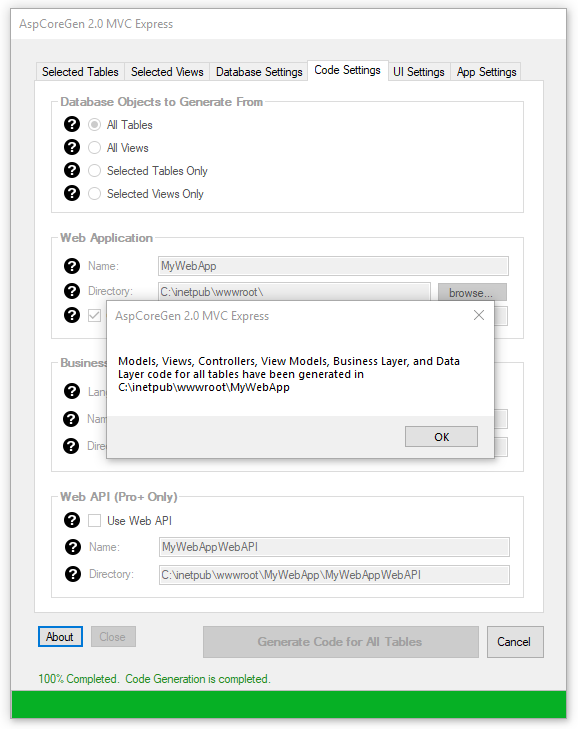578x729 pixels.
Task: Switch to the Selected Views tab
Action: click(167, 72)
